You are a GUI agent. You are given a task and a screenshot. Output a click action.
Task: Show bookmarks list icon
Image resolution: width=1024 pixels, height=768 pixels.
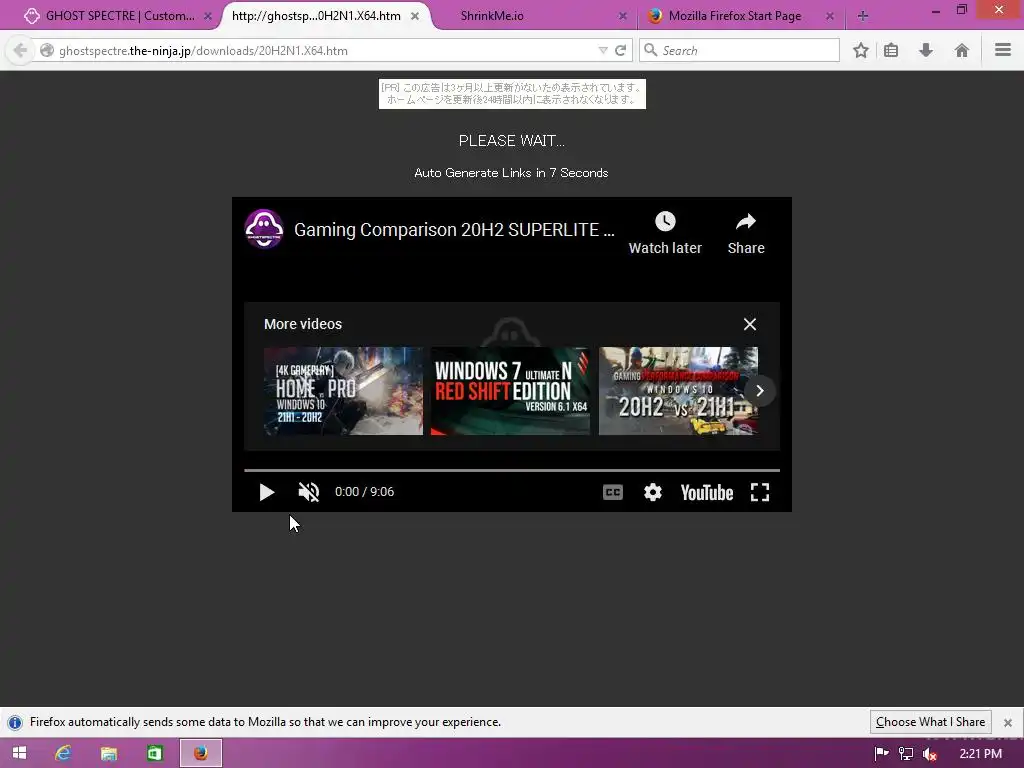click(891, 50)
